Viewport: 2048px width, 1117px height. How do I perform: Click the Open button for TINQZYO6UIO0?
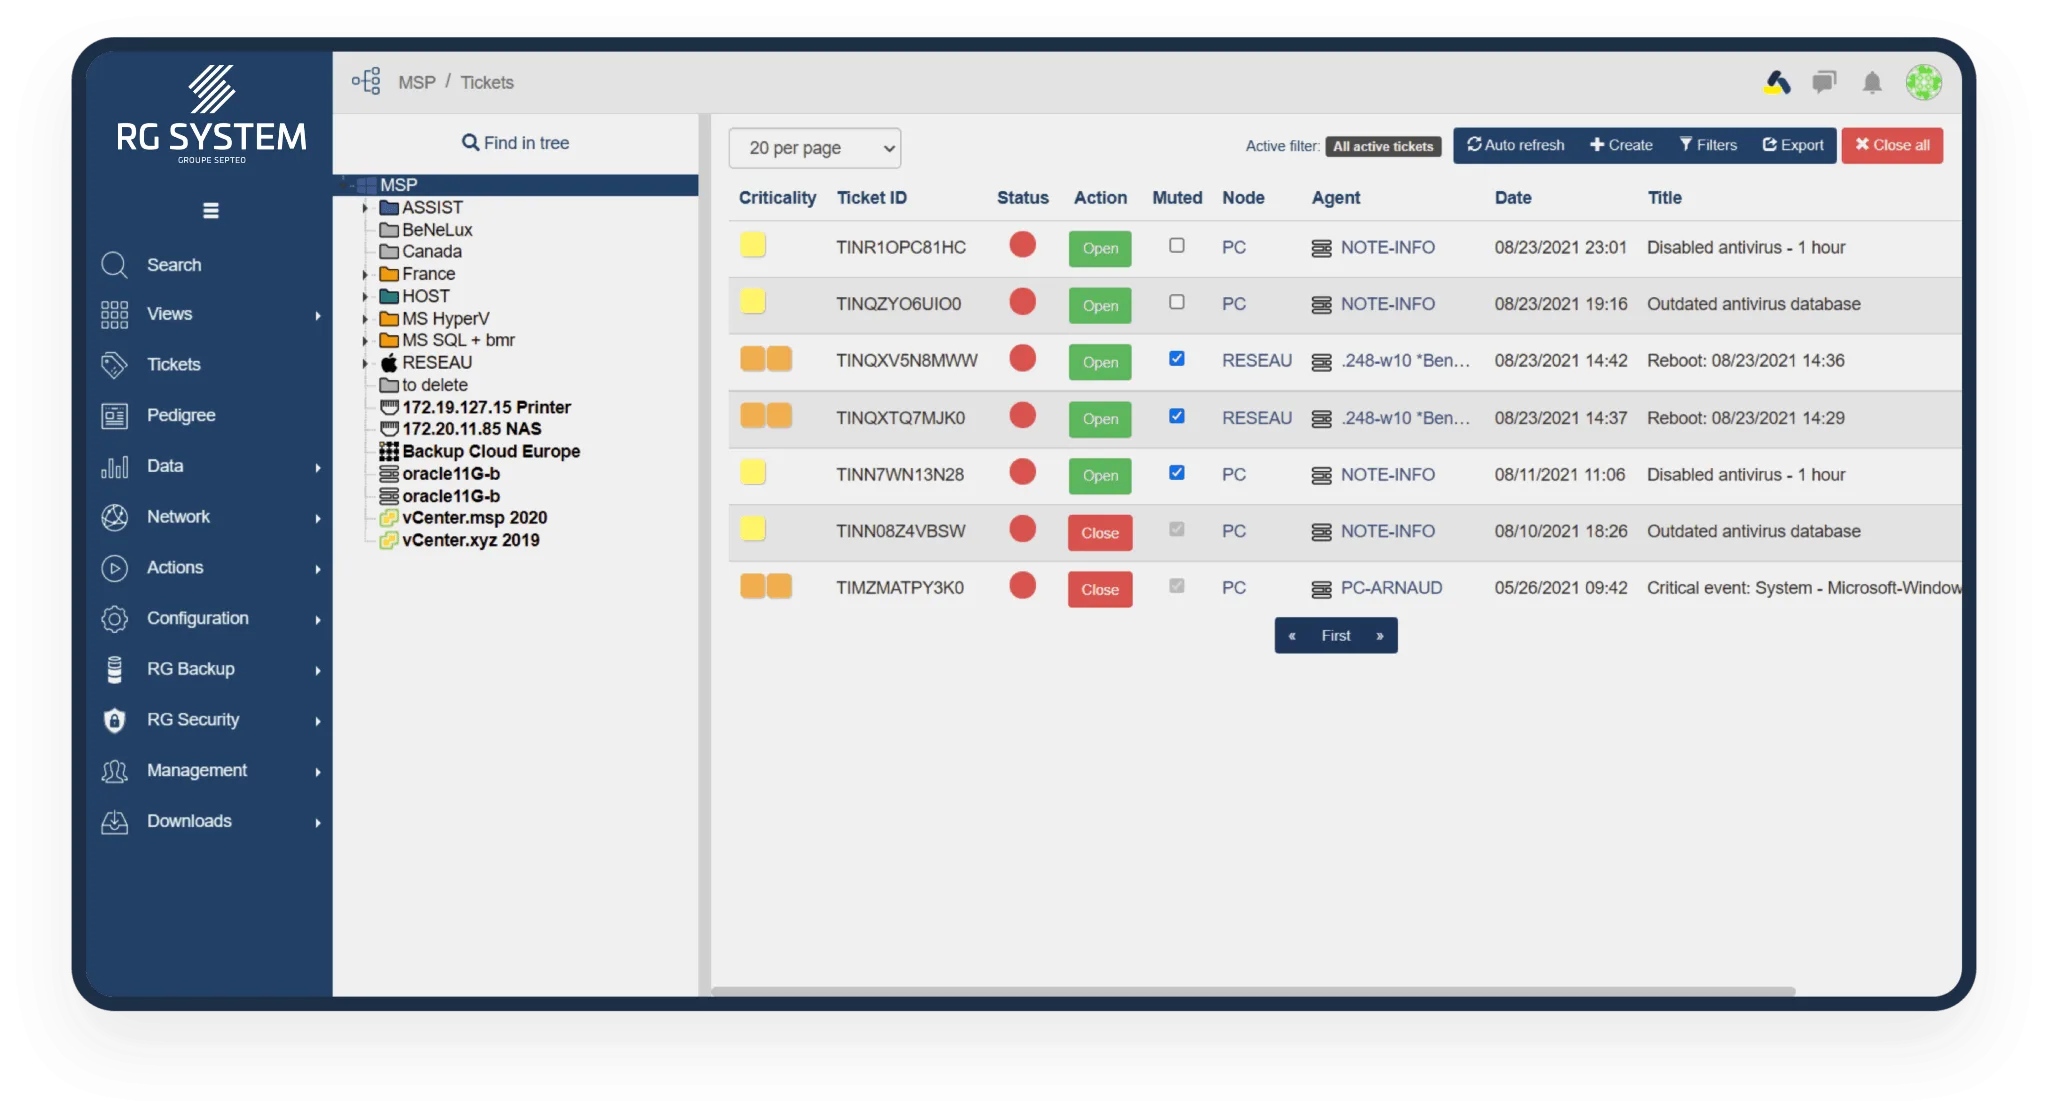tap(1099, 306)
